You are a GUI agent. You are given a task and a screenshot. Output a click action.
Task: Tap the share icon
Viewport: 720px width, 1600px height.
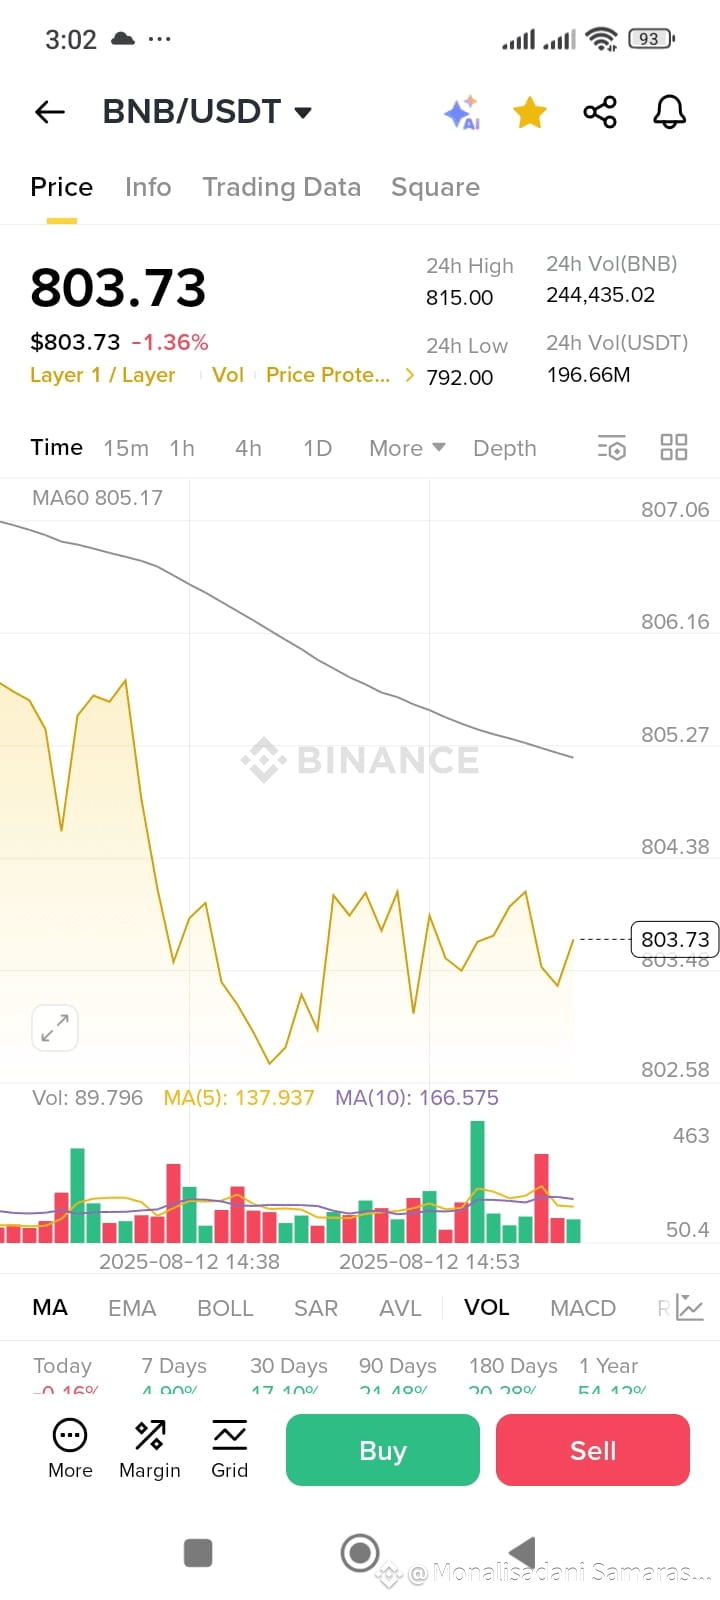(x=600, y=112)
